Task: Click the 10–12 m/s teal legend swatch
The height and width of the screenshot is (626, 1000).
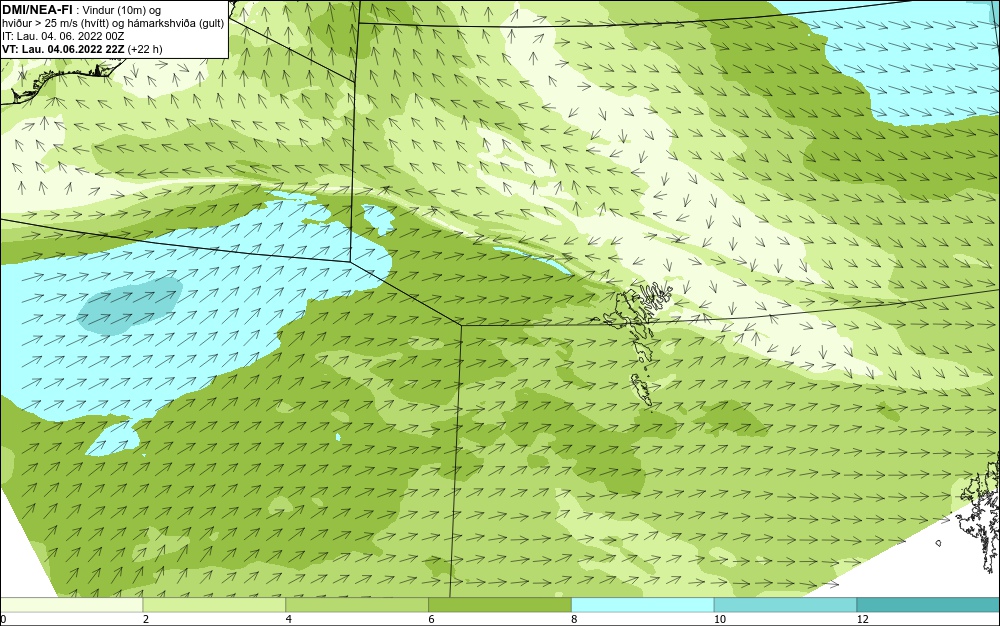Action: [x=786, y=605]
